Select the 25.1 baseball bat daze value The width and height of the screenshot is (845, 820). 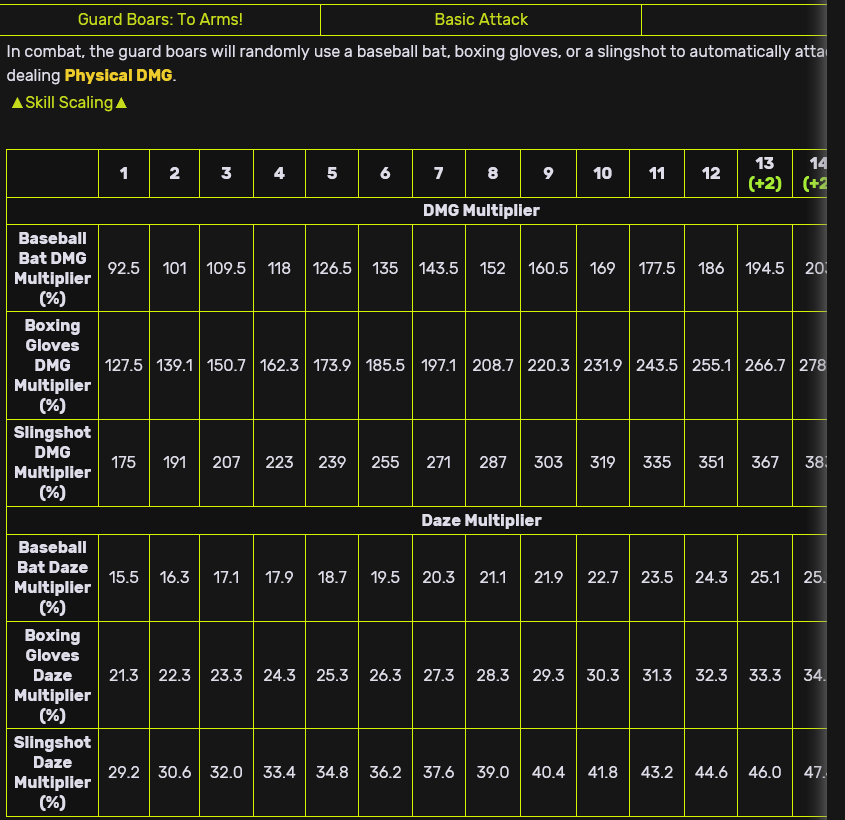pos(765,578)
